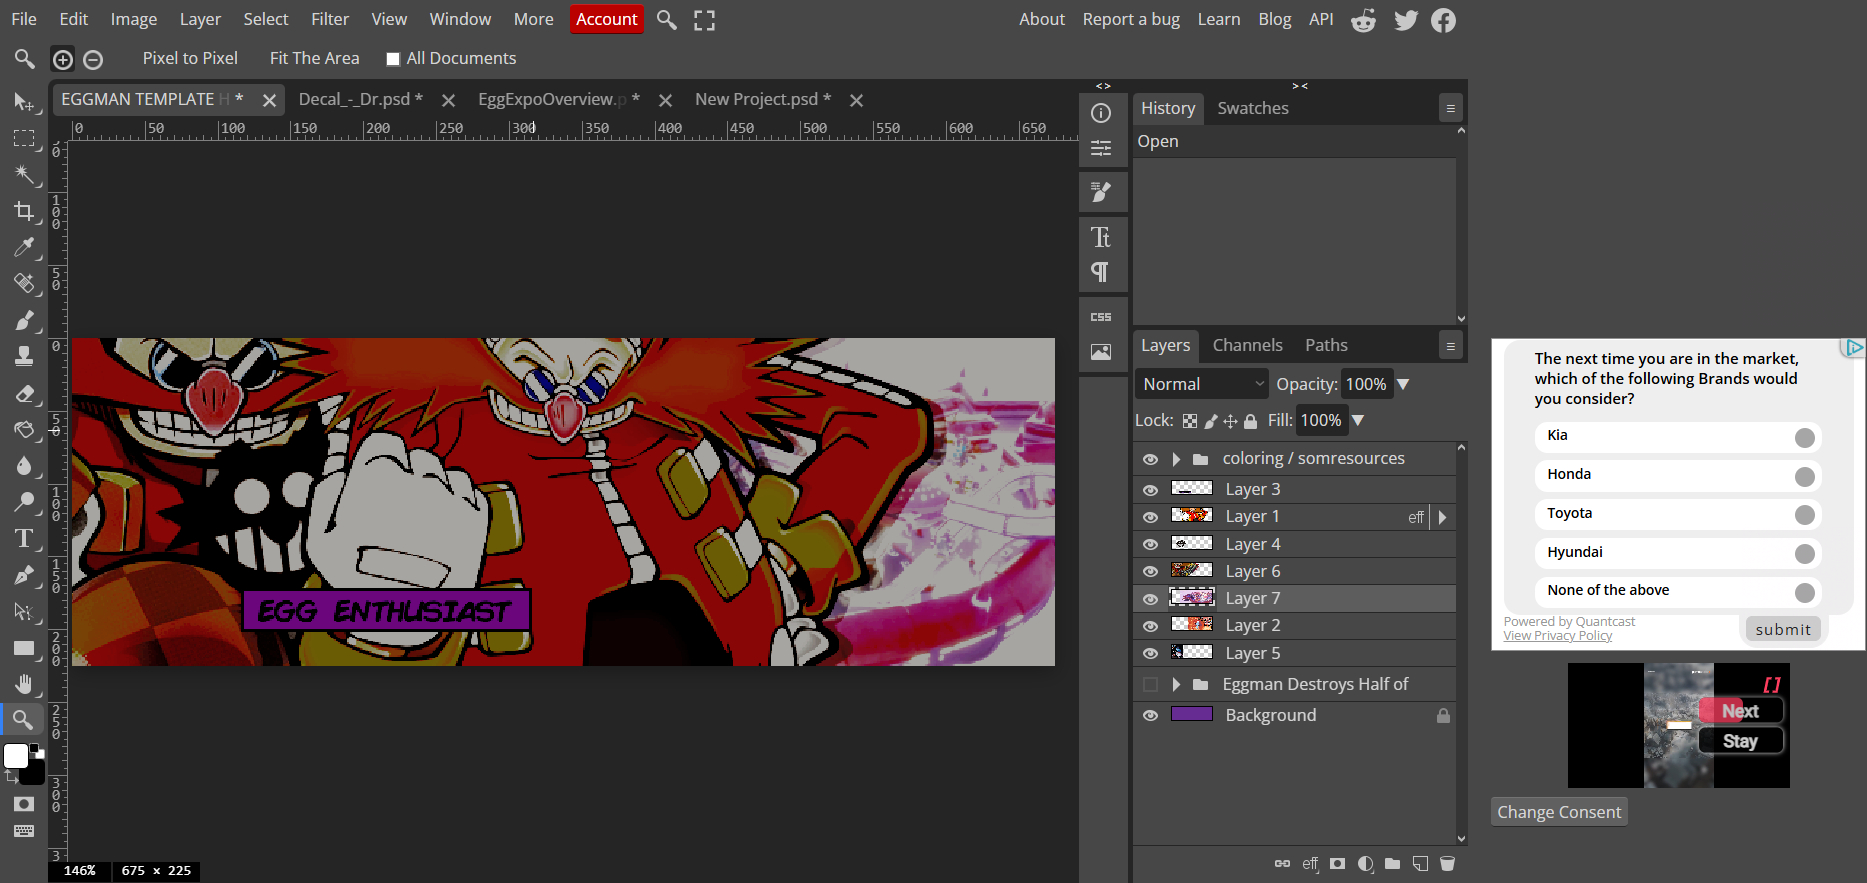Hide Layer 7 using its eye icon
The width and height of the screenshot is (1867, 883).
[x=1150, y=599]
